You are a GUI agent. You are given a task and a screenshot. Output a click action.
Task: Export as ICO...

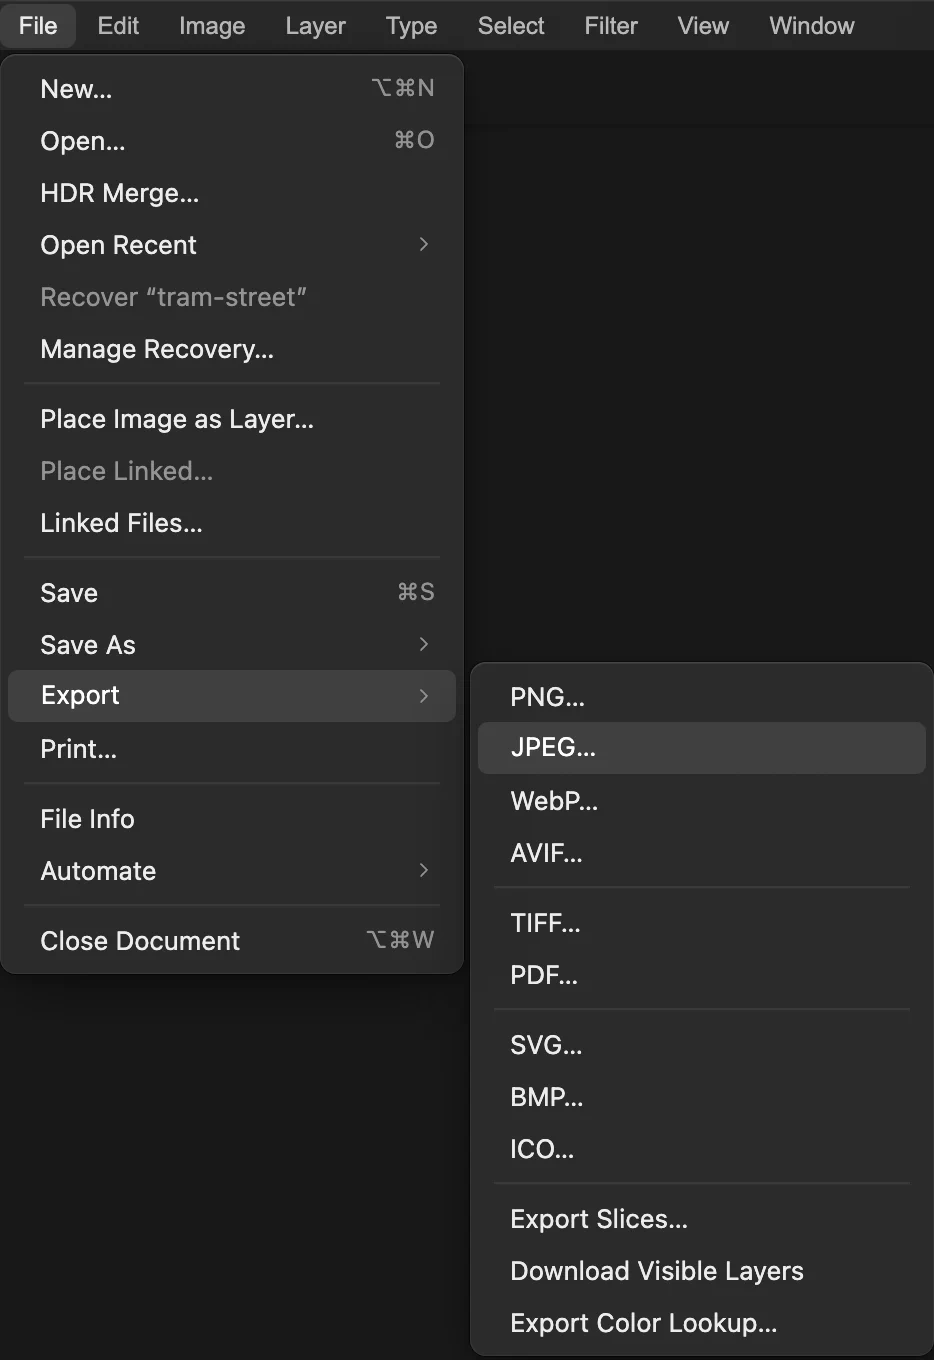click(x=702, y=1149)
